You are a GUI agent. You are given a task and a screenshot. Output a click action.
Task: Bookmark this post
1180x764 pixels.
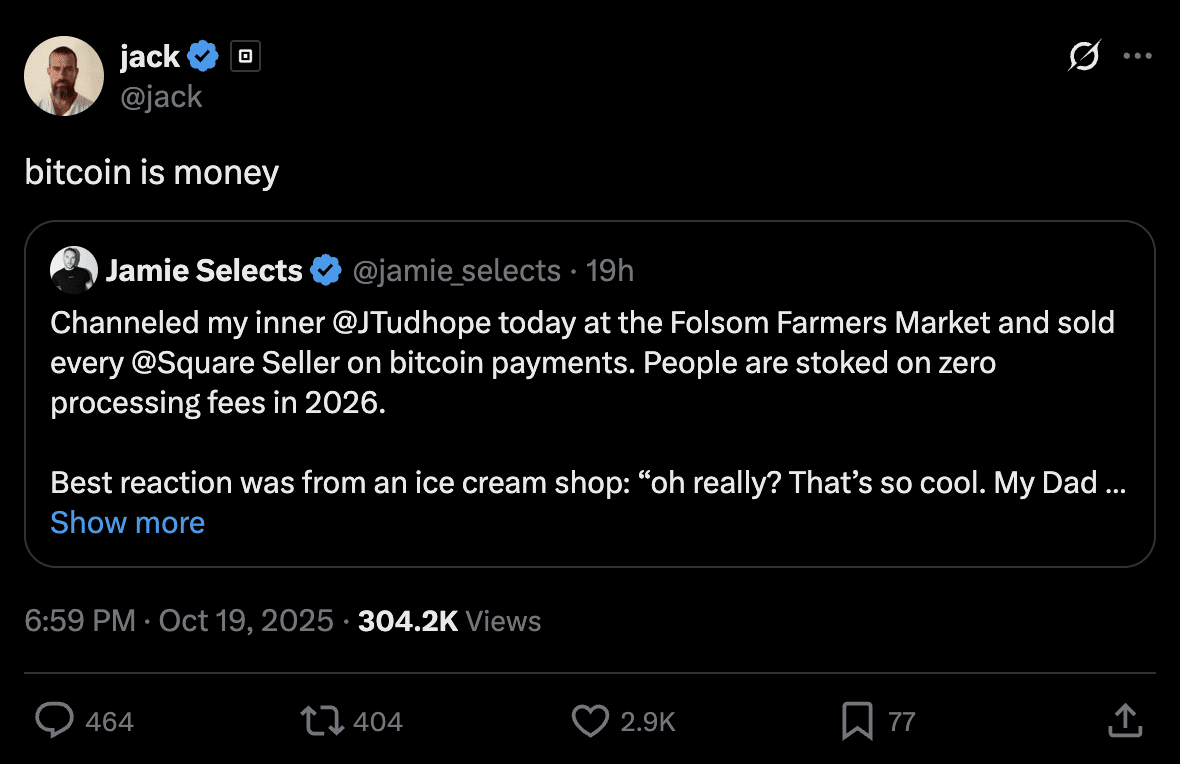pyautogui.click(x=857, y=720)
